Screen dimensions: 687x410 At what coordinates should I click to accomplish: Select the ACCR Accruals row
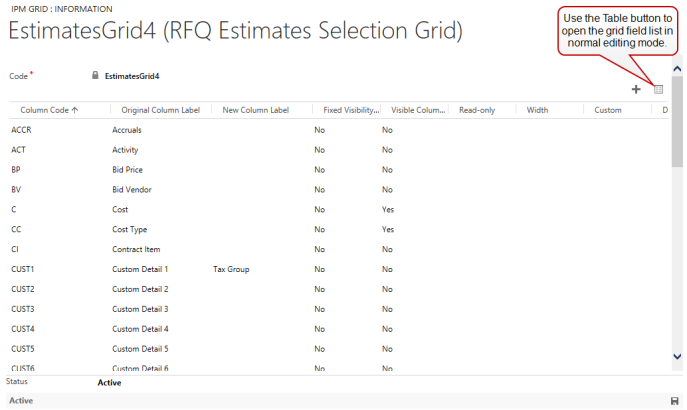pyautogui.click(x=338, y=130)
